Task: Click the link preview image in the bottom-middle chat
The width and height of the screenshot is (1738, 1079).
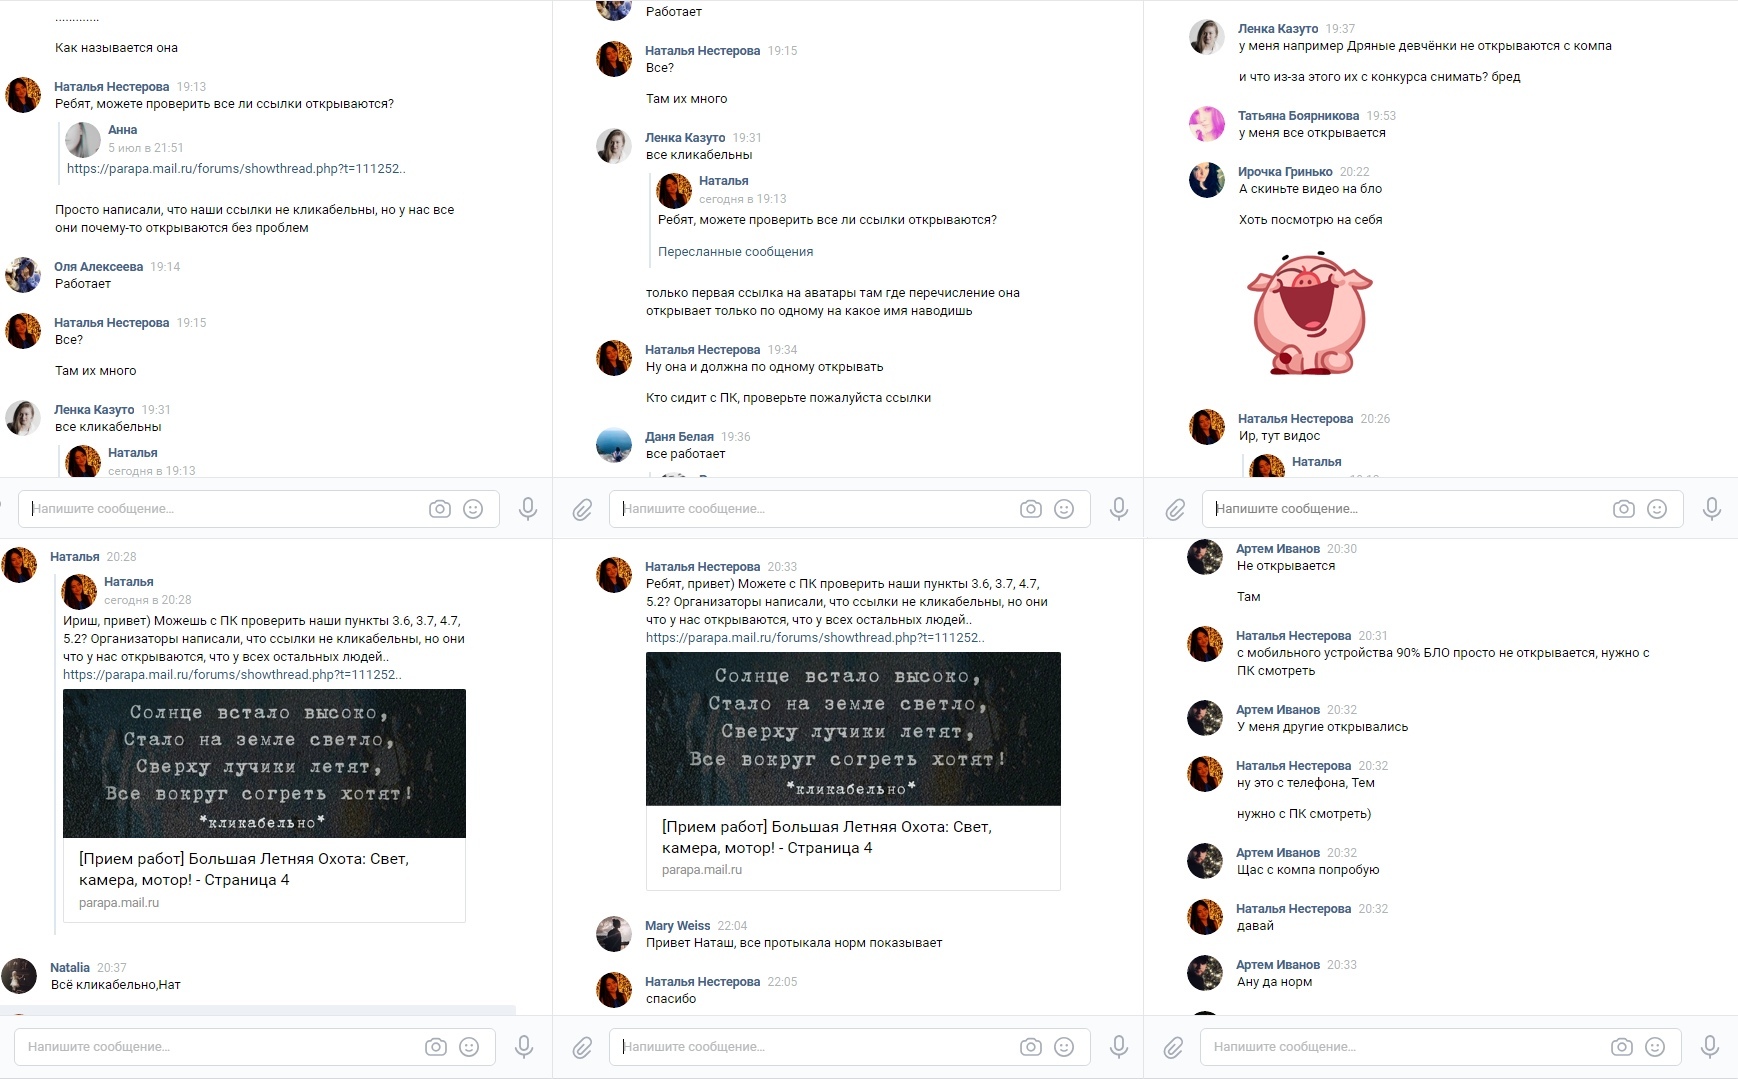Action: coord(853,729)
